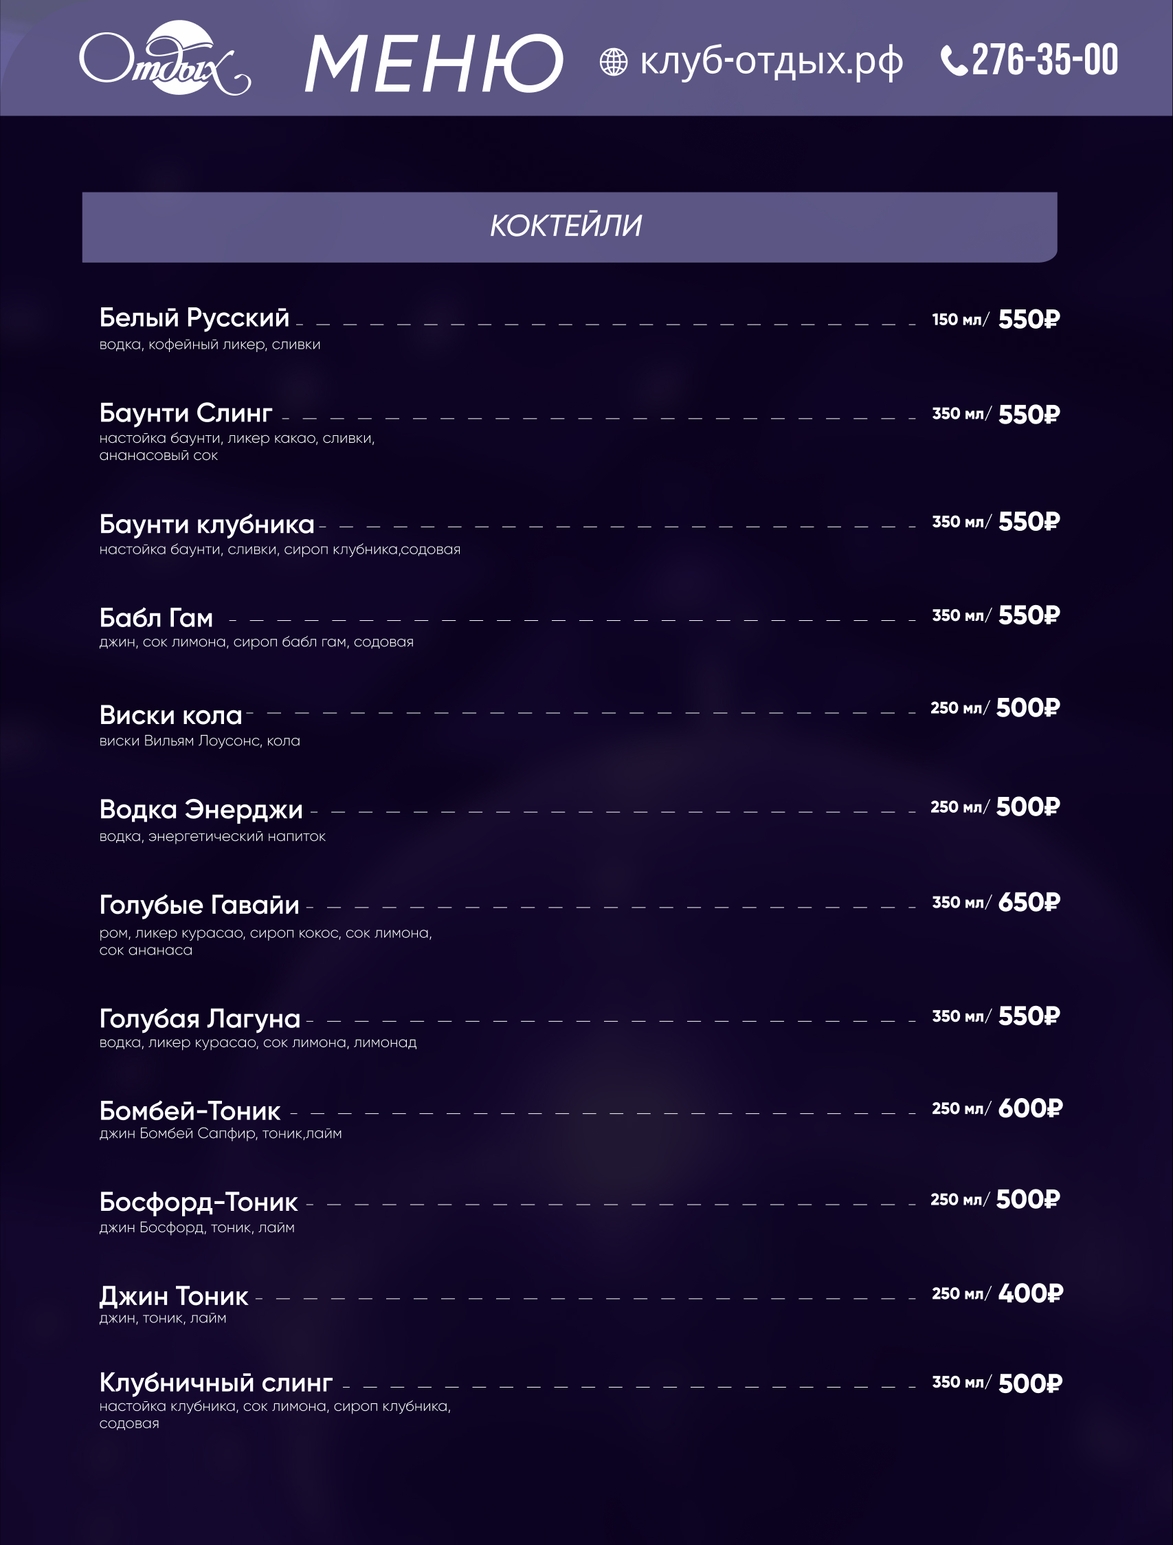Click the globe icon beside website address
The image size is (1173, 1545).
tap(613, 62)
